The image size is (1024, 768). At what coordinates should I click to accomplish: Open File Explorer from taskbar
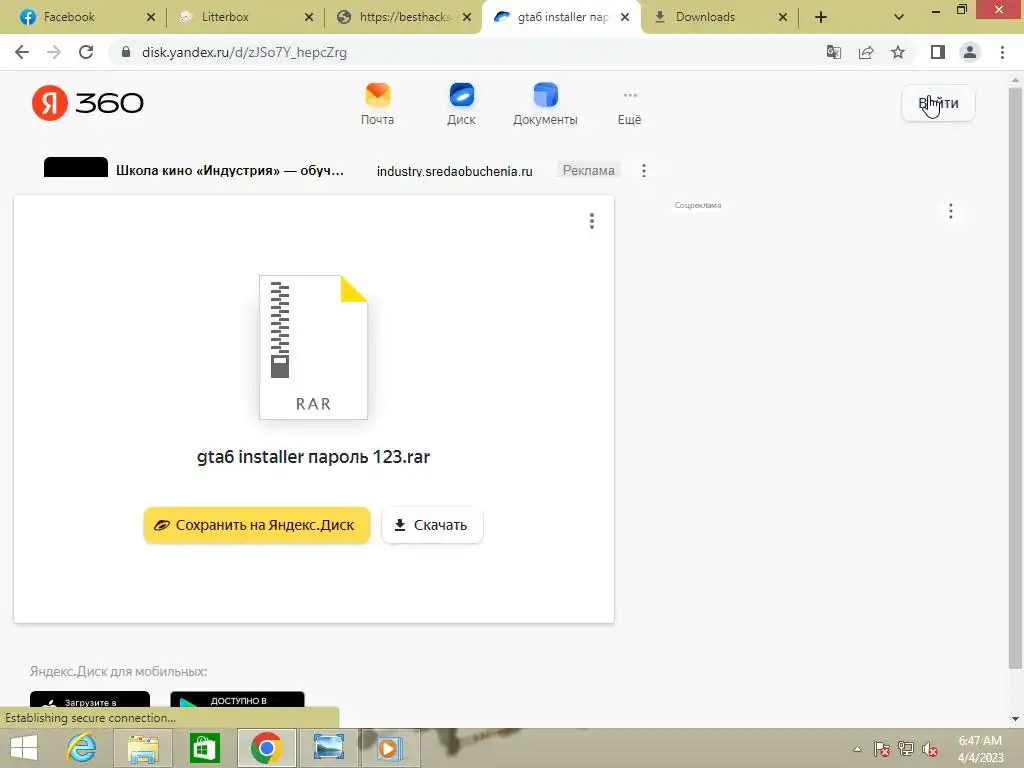point(143,748)
